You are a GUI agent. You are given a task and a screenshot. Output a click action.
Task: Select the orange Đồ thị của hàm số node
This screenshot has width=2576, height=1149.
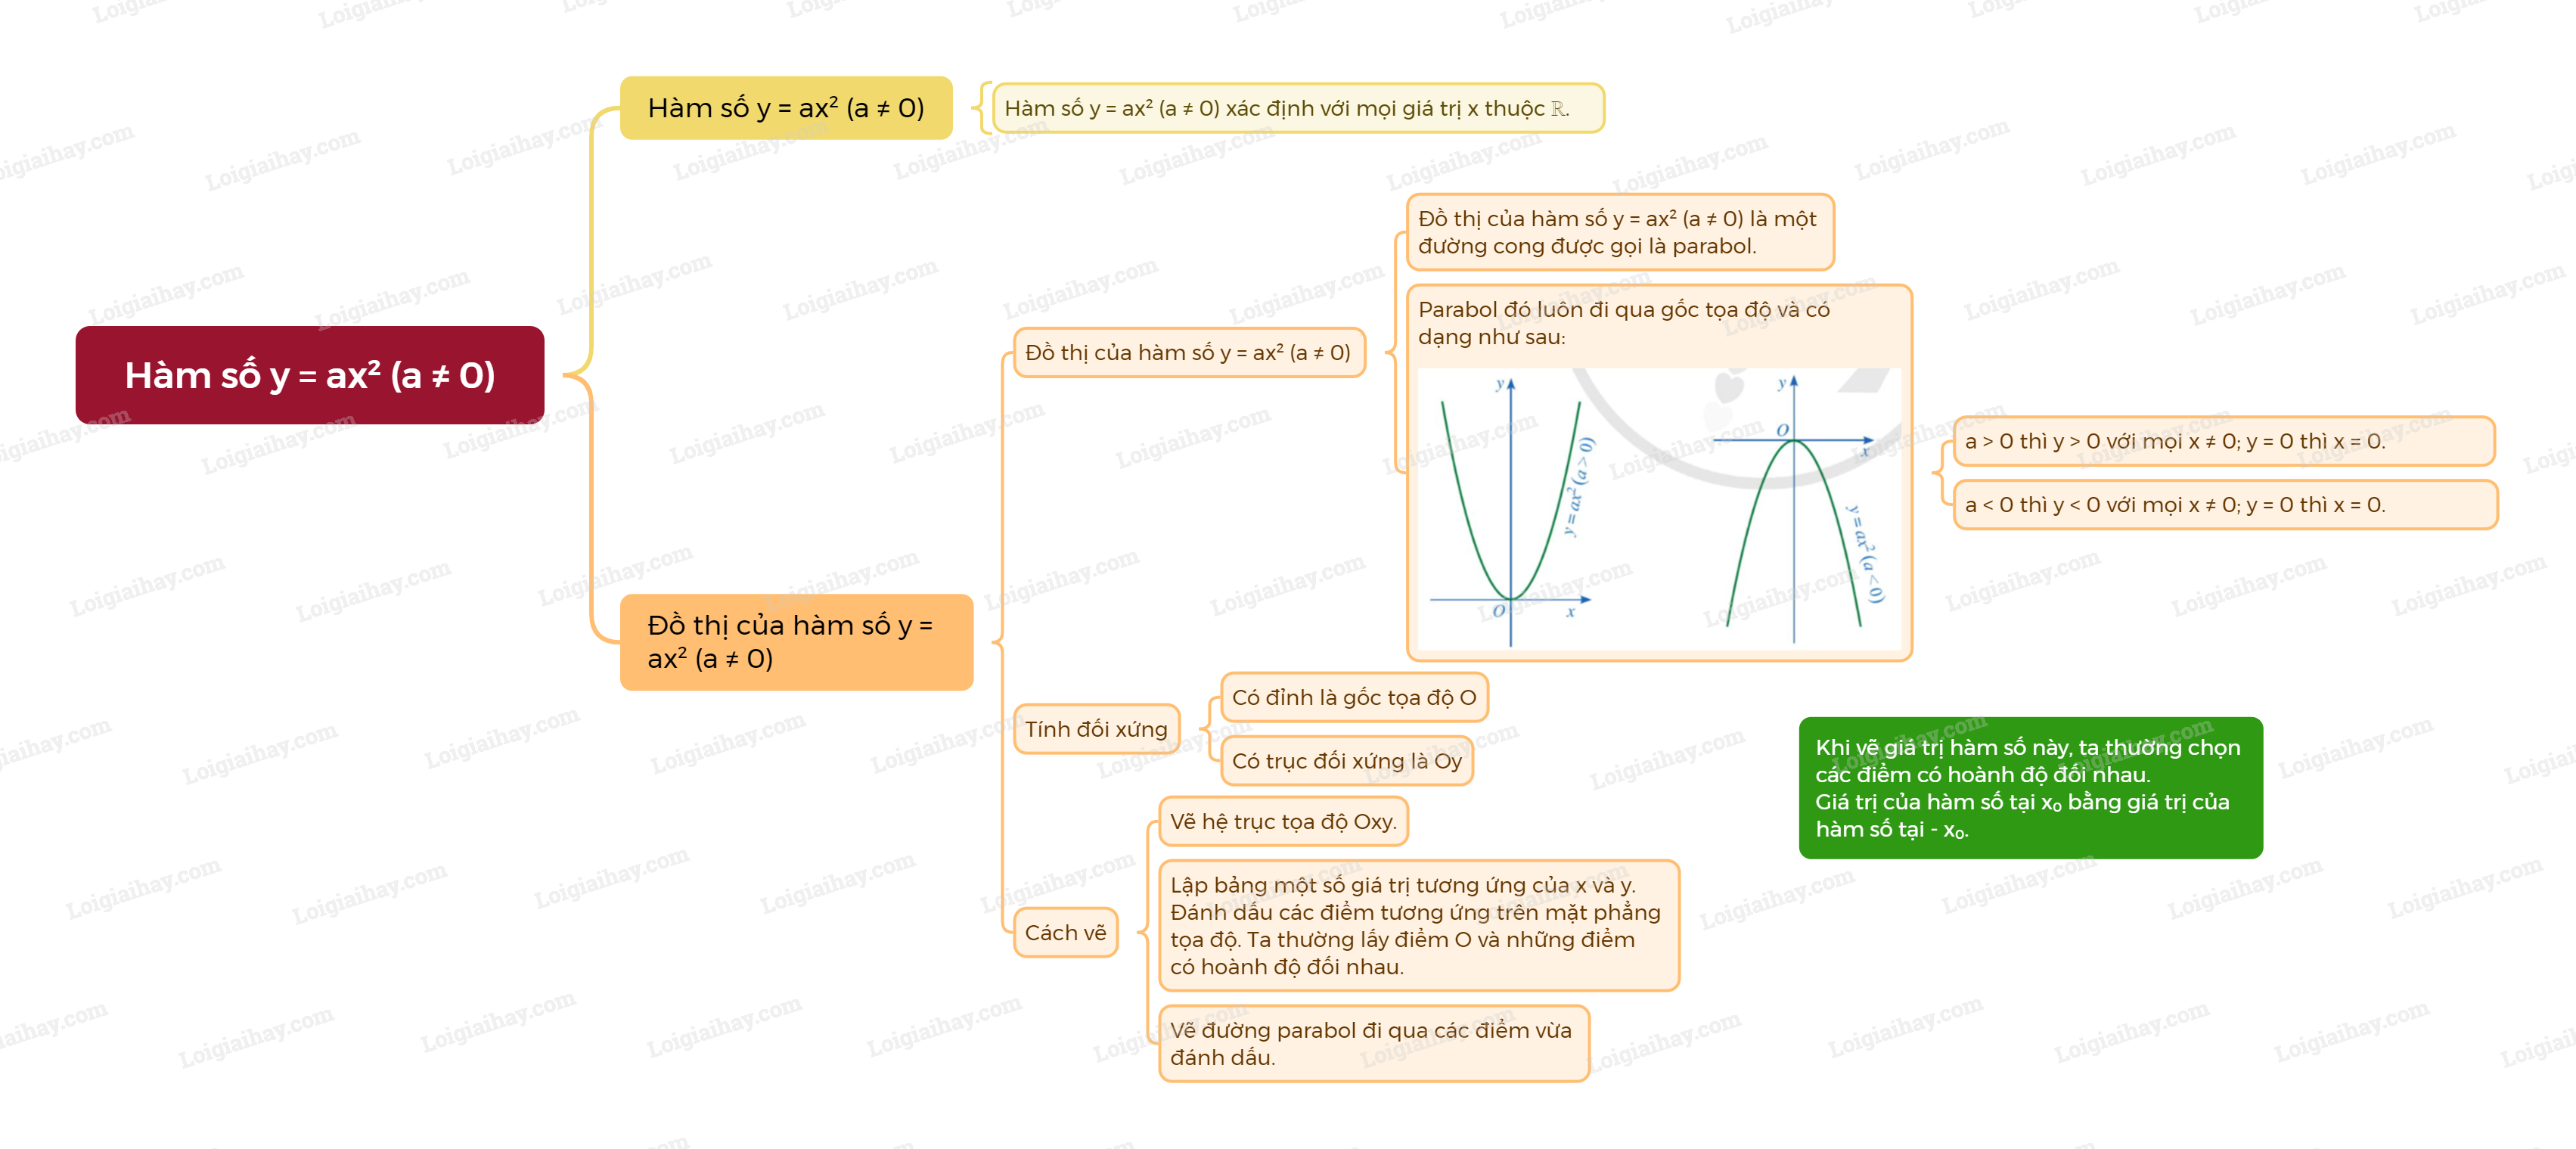(796, 642)
